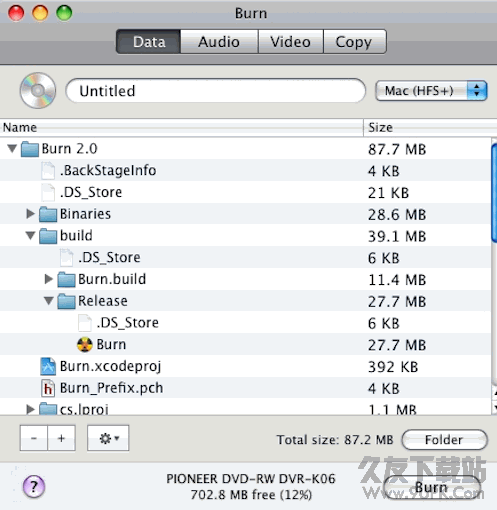Click the build folder icon
This screenshot has height=510, width=497.
48,236
